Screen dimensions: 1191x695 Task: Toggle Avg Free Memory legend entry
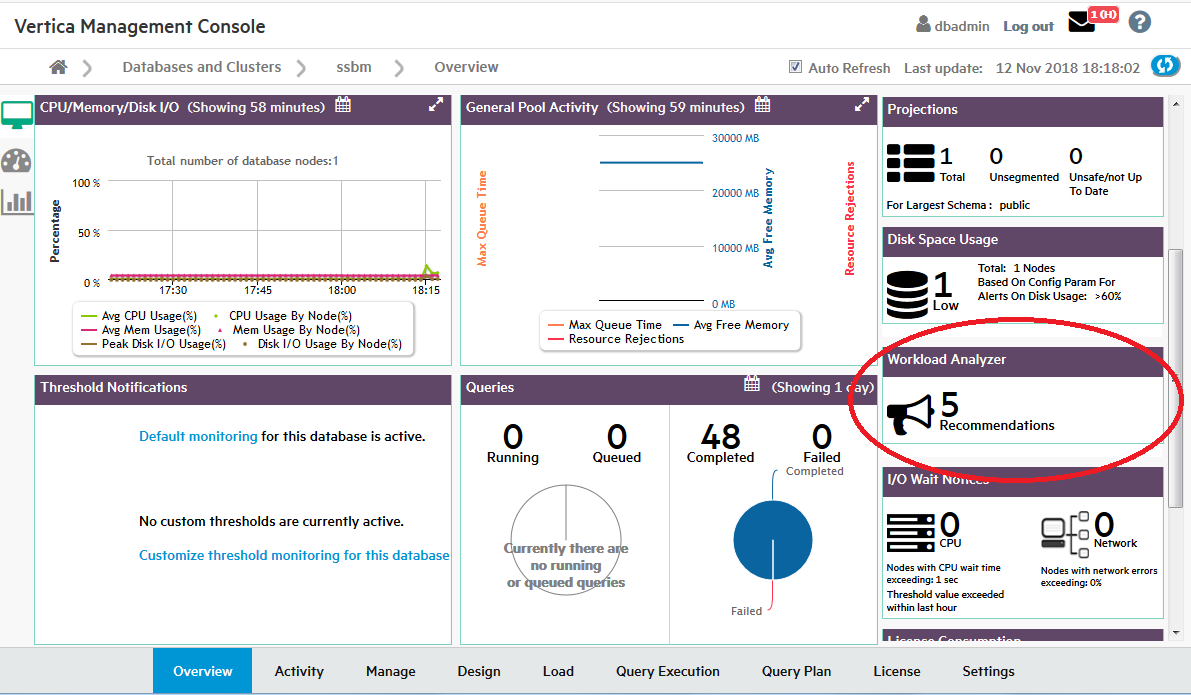[x=731, y=325]
